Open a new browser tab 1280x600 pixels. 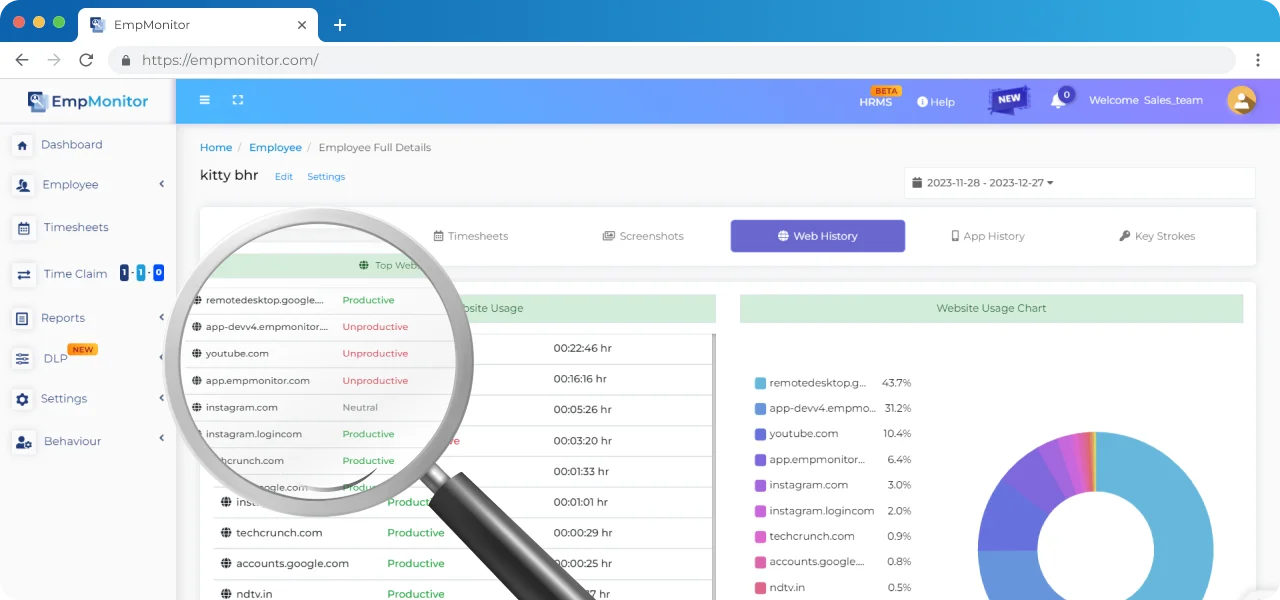click(339, 24)
